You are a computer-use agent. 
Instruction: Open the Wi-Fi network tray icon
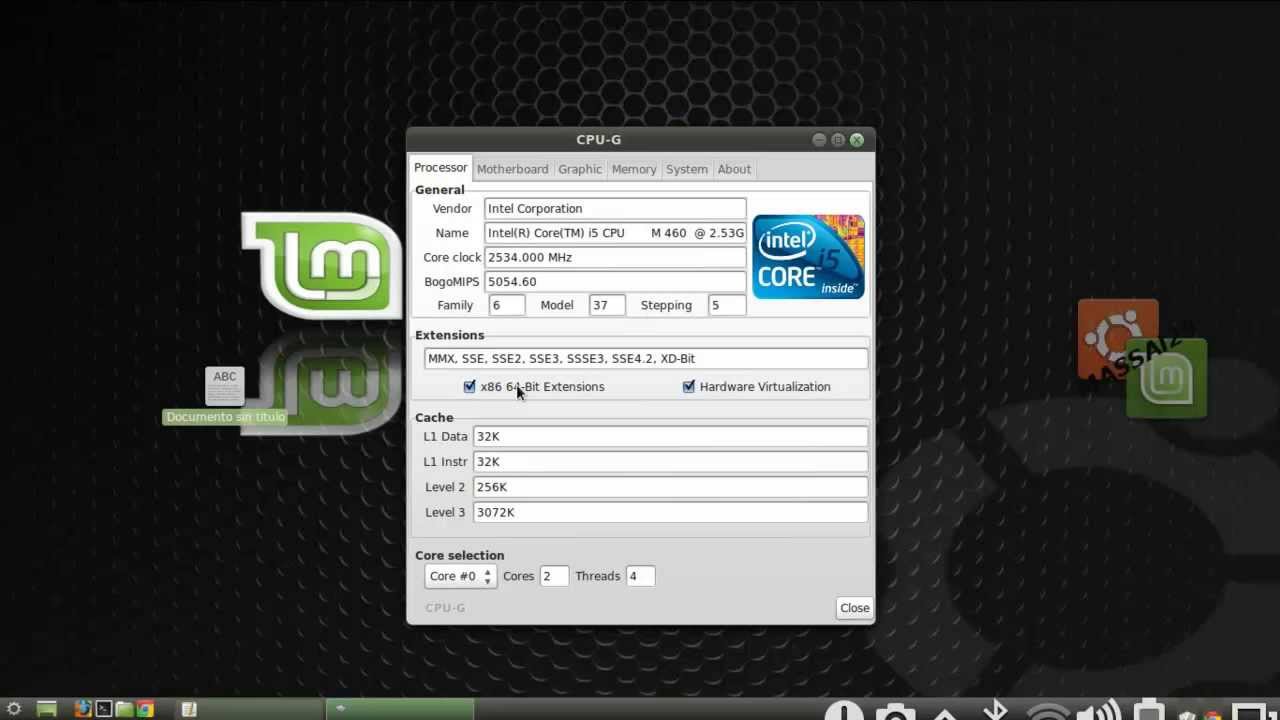(1048, 711)
